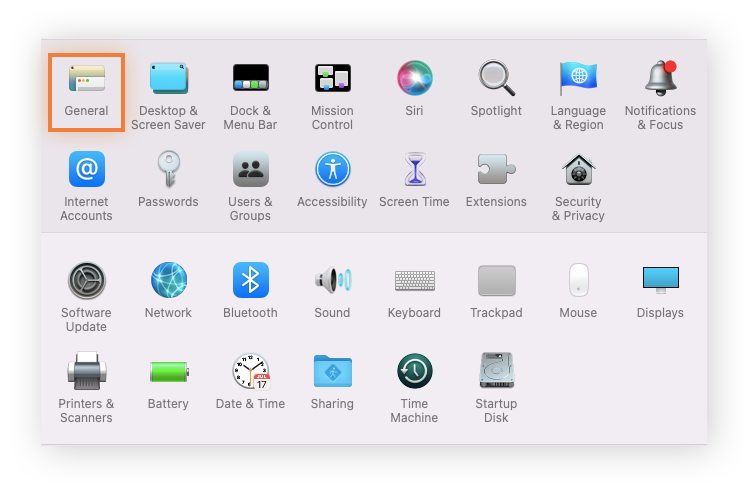Screen dimensions: 747x484
Task: Open the Passwords key icon
Action: 168,169
